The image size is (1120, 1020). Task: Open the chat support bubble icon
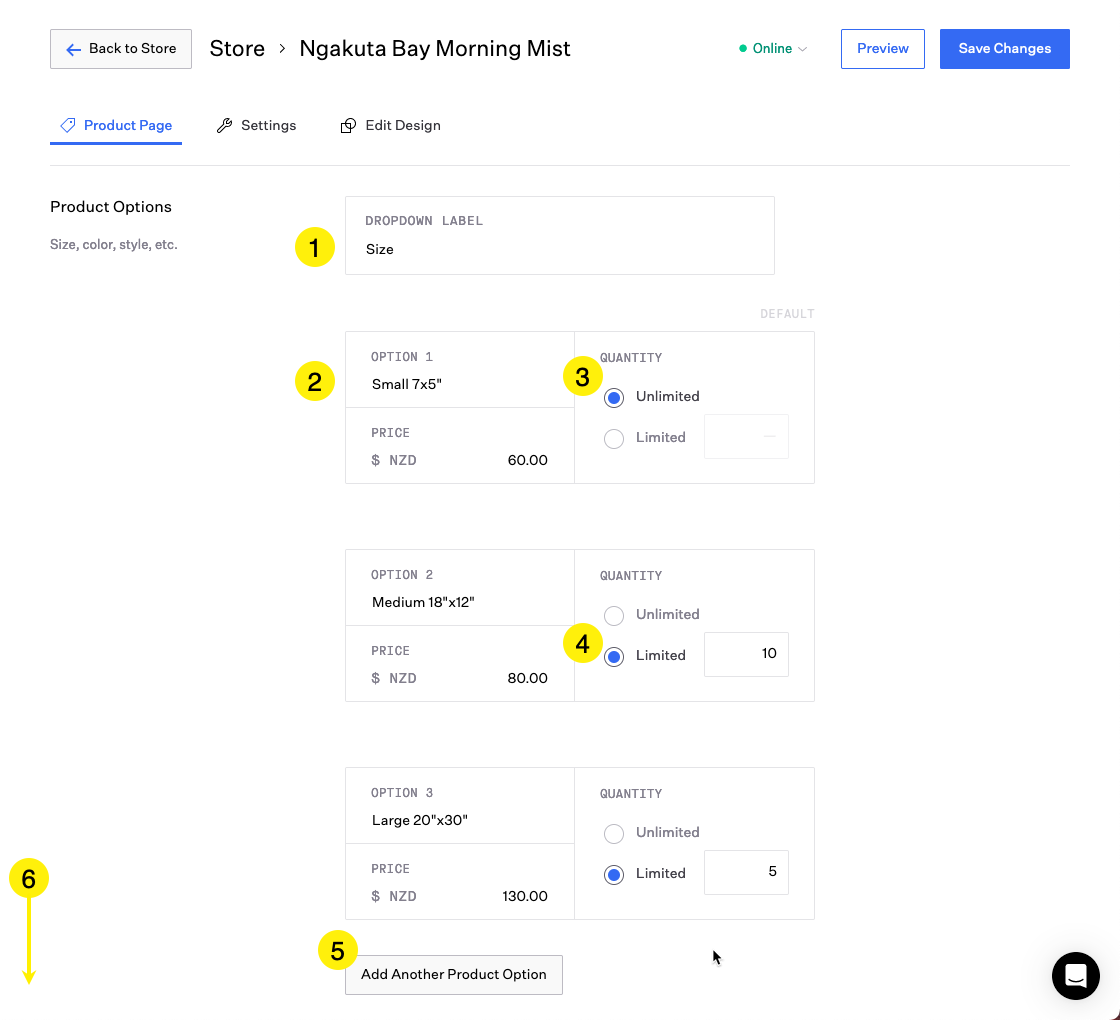(1075, 975)
